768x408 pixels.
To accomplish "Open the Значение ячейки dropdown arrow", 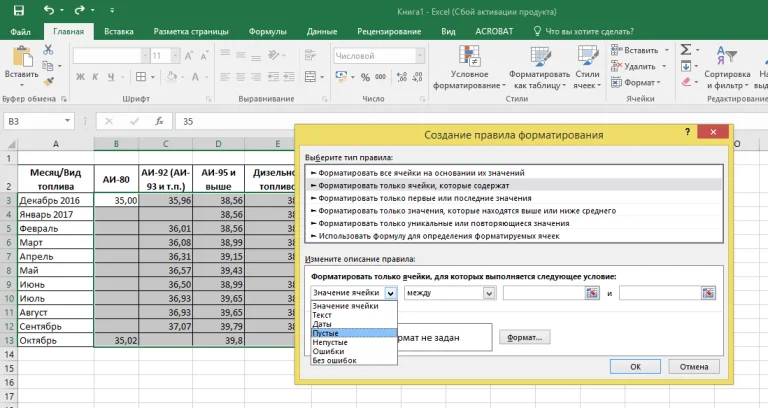I will 390,293.
